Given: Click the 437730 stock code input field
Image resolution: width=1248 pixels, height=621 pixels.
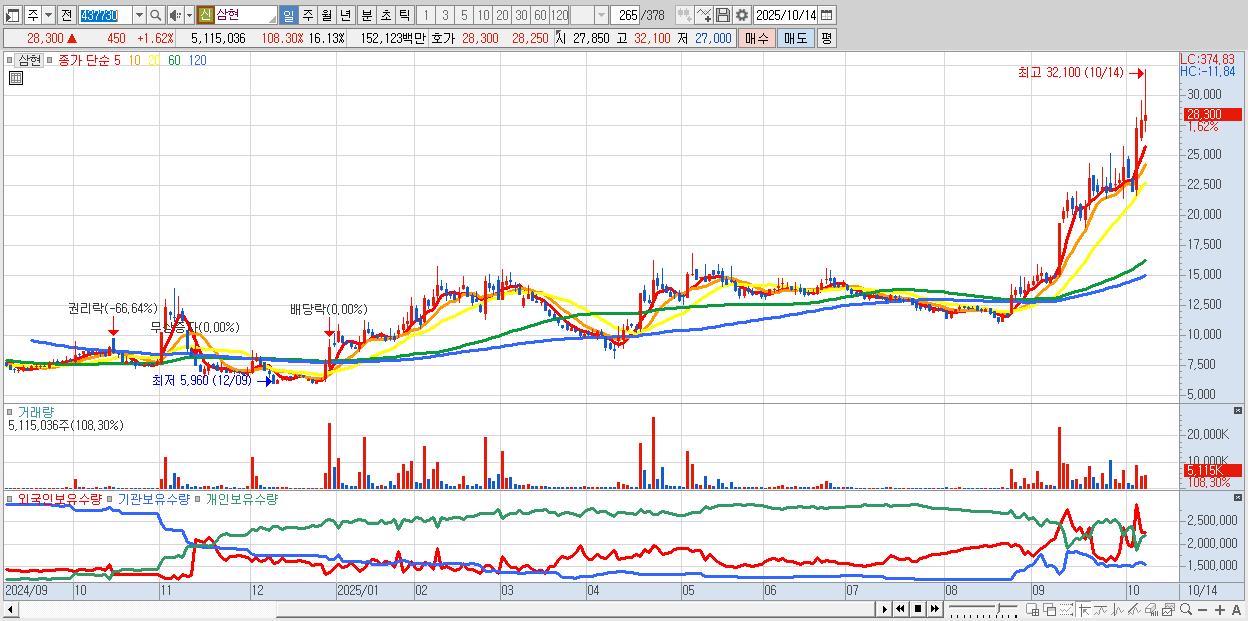Looking at the screenshot, I should click(x=105, y=15).
